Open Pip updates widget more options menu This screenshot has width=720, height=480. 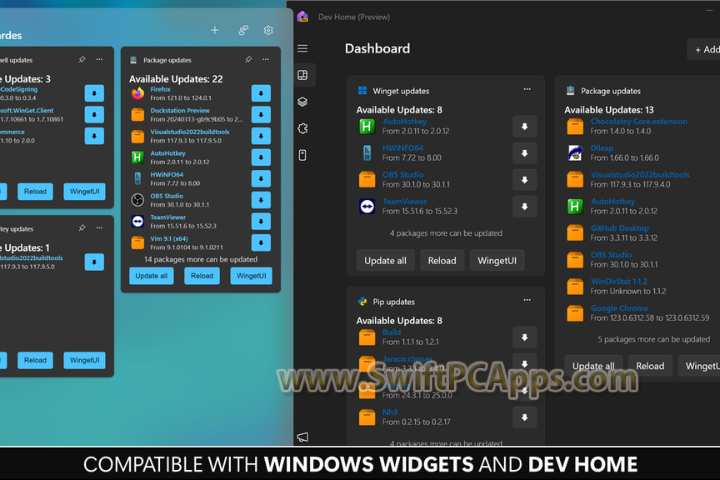click(527, 300)
